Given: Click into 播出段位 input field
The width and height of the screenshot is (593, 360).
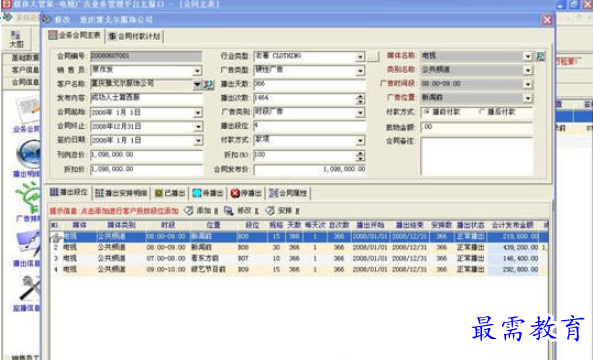Looking at the screenshot, I should [309, 126].
